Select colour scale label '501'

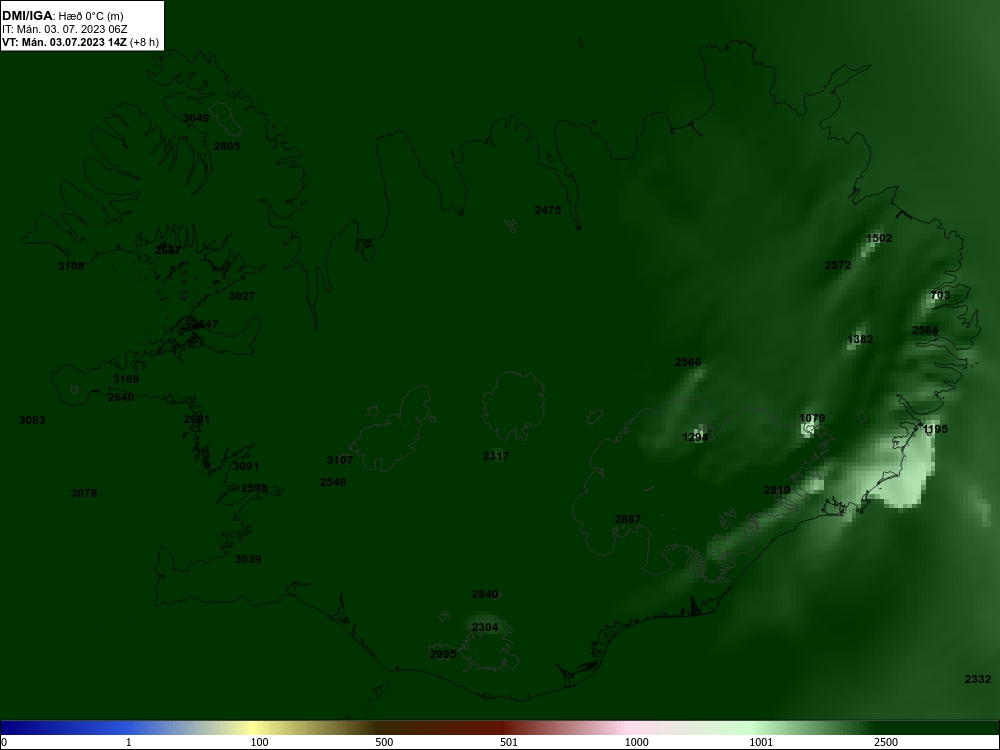coord(509,742)
